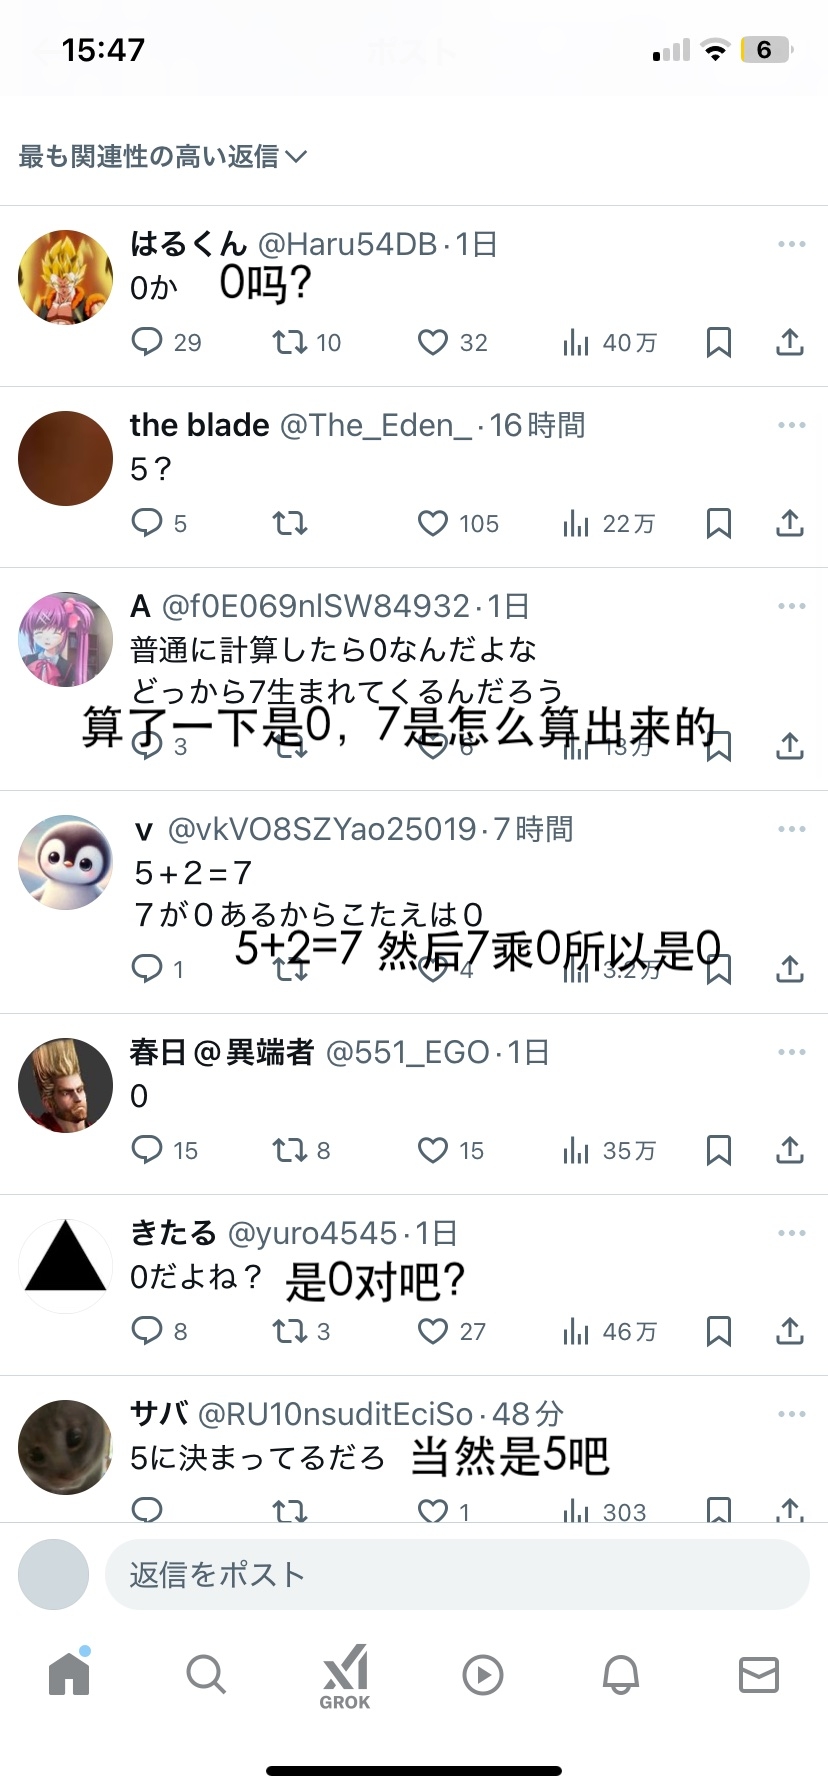The width and height of the screenshot is (828, 1792).
Task: Like the blade's reply with 105 likes
Action: [x=458, y=523]
